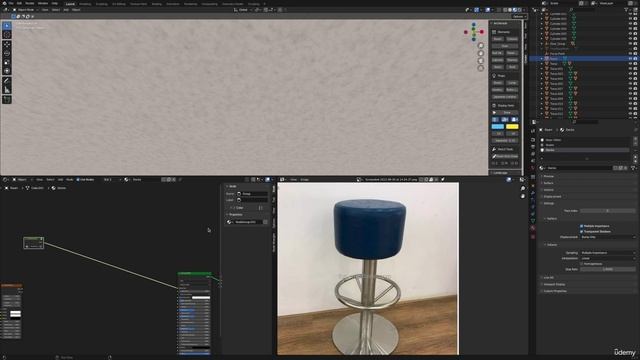Open the Object Mode dropdown
Screen dimensions: 640x360
pos(26,10)
